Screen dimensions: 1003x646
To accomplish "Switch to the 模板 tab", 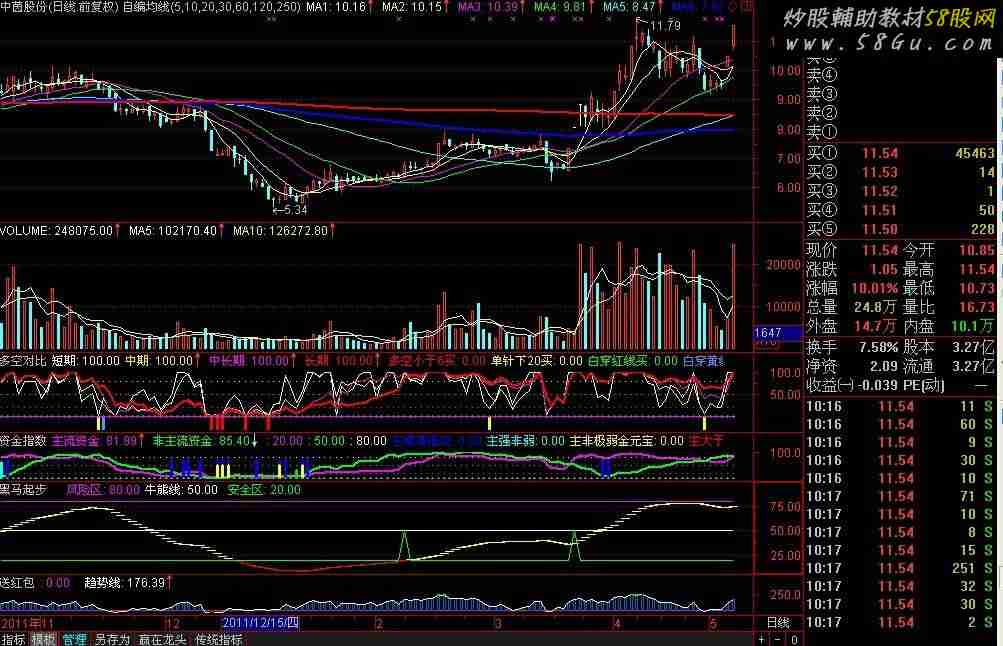I will [43, 639].
